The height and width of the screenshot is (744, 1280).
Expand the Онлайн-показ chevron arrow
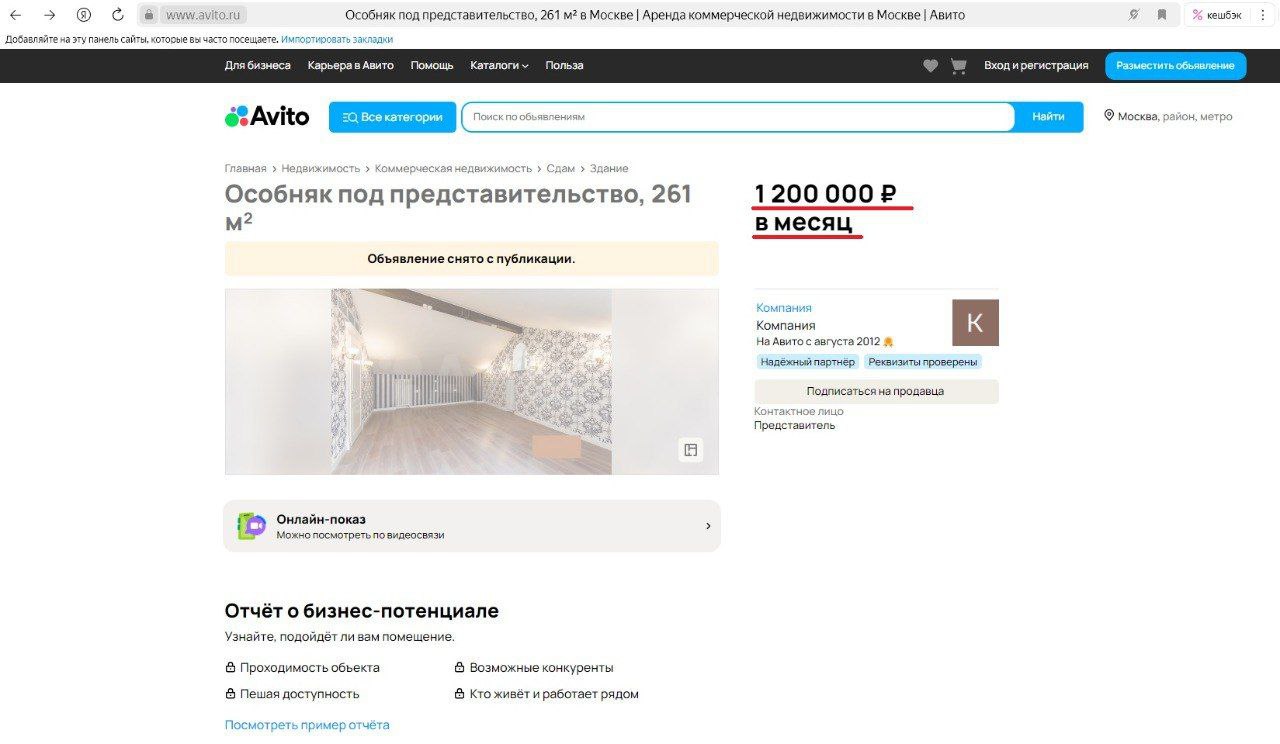(708, 526)
